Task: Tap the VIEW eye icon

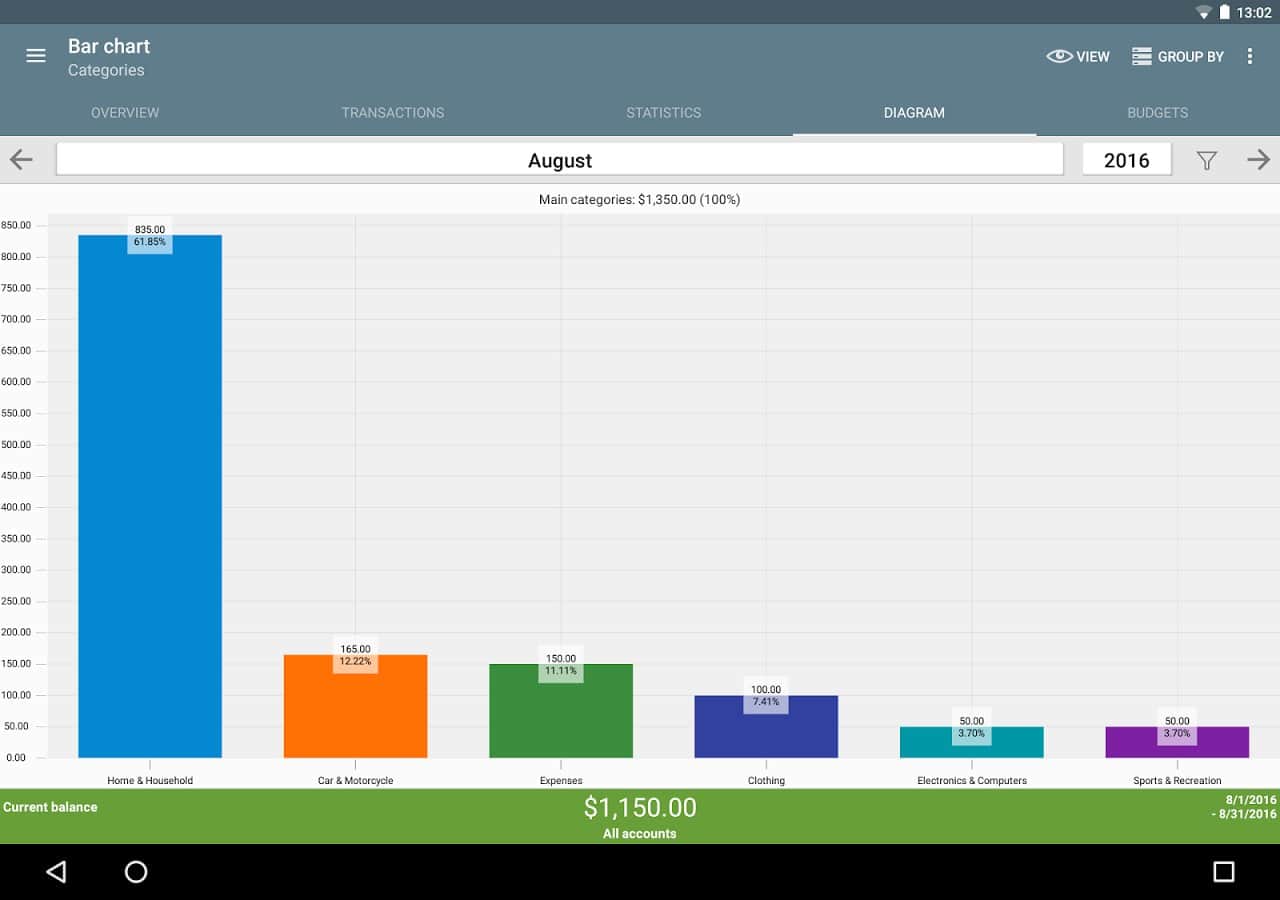Action: (1060, 56)
